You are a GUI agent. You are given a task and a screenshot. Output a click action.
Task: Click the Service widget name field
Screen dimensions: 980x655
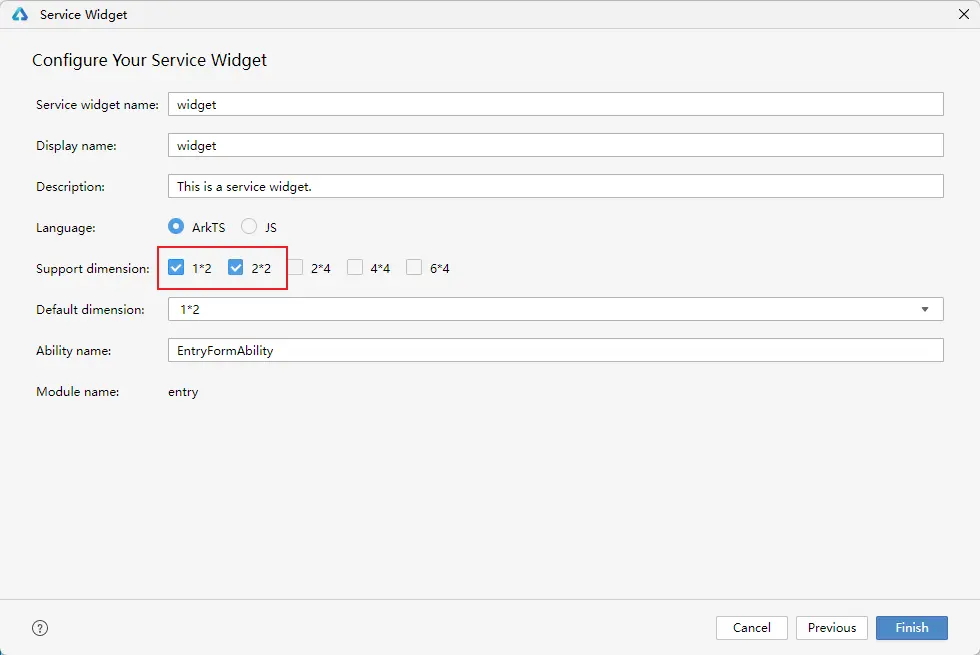click(x=555, y=104)
